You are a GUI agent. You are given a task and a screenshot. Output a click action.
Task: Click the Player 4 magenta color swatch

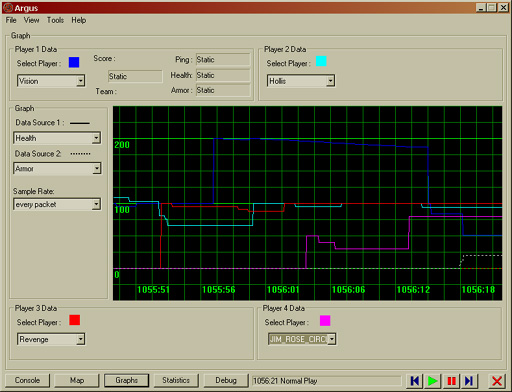(x=325, y=321)
